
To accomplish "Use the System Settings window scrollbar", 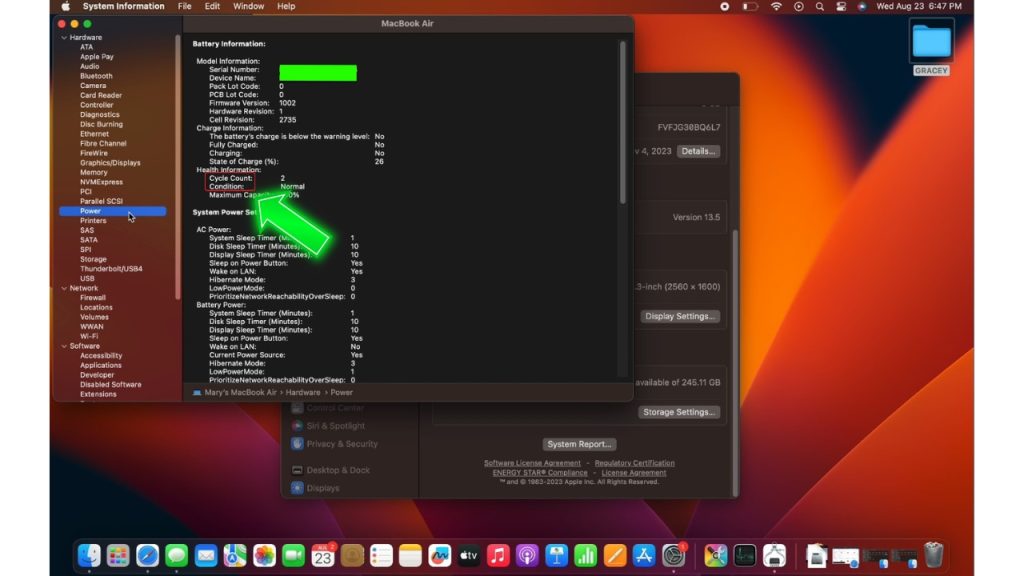I will 734,362.
